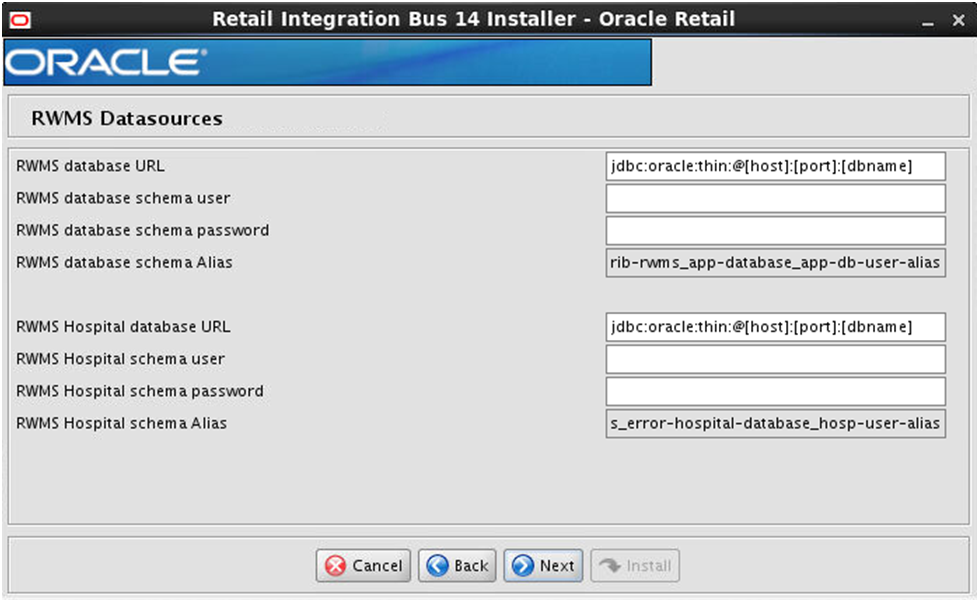The width and height of the screenshot is (979, 602).
Task: Click the RWMS Hospital schema user field
Action: [775, 360]
